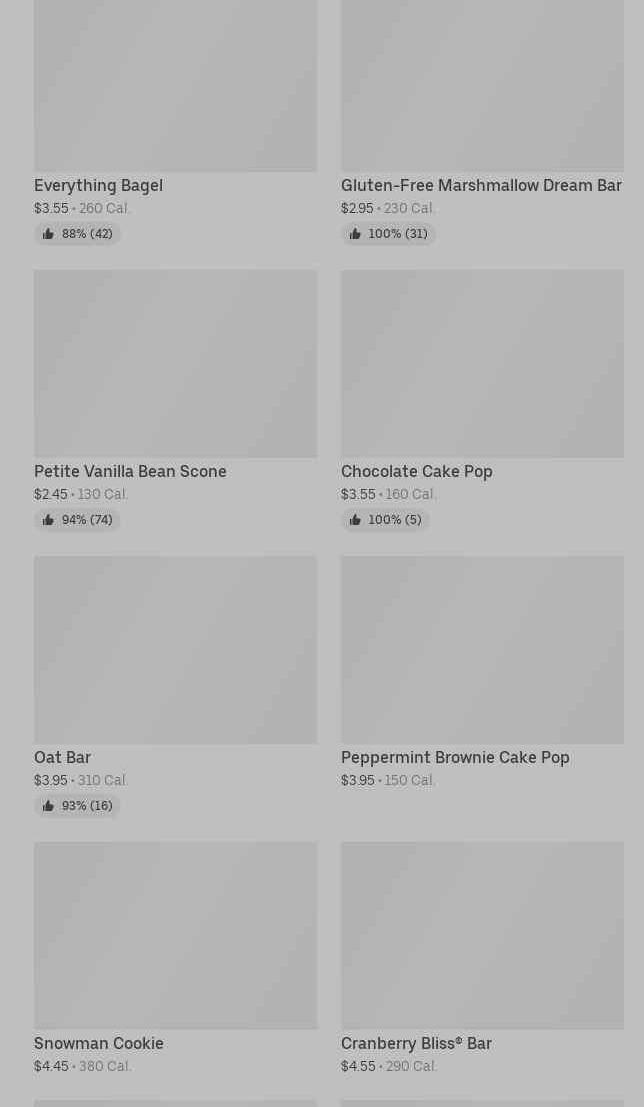Click the Petite Vanilla Bean Scone image

(x=175, y=363)
